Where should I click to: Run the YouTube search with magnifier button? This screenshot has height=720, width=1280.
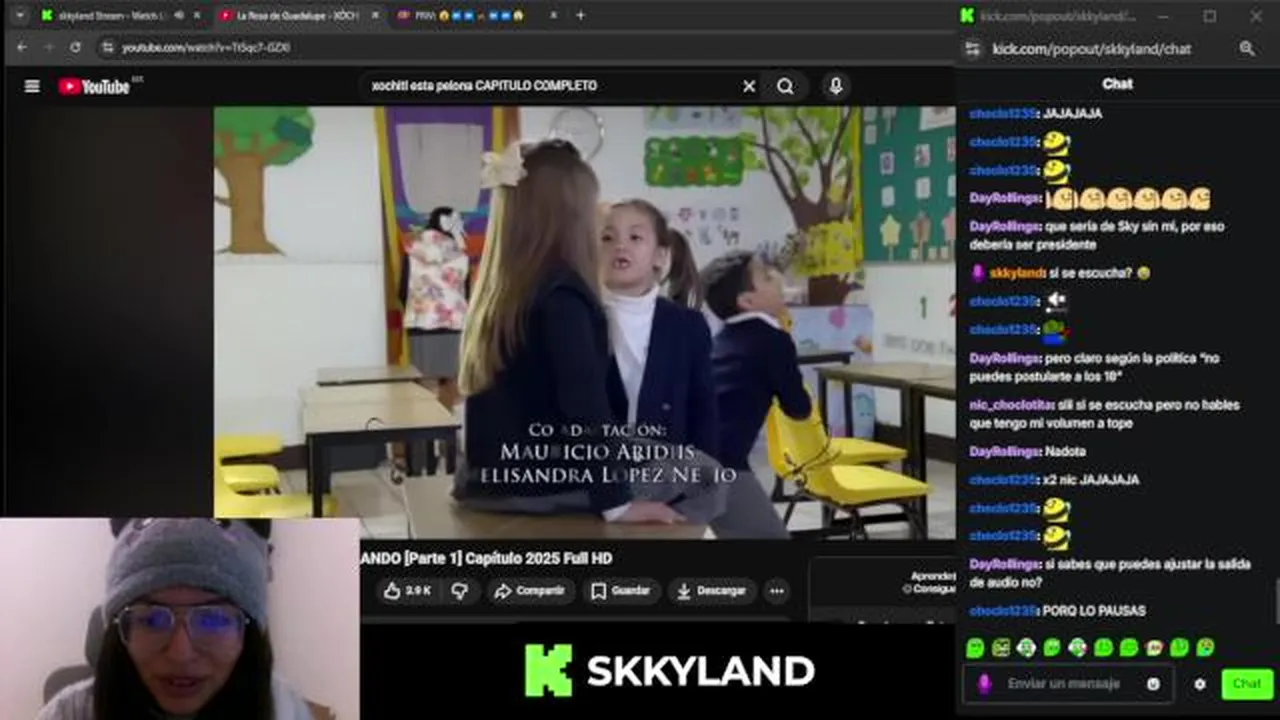[785, 86]
